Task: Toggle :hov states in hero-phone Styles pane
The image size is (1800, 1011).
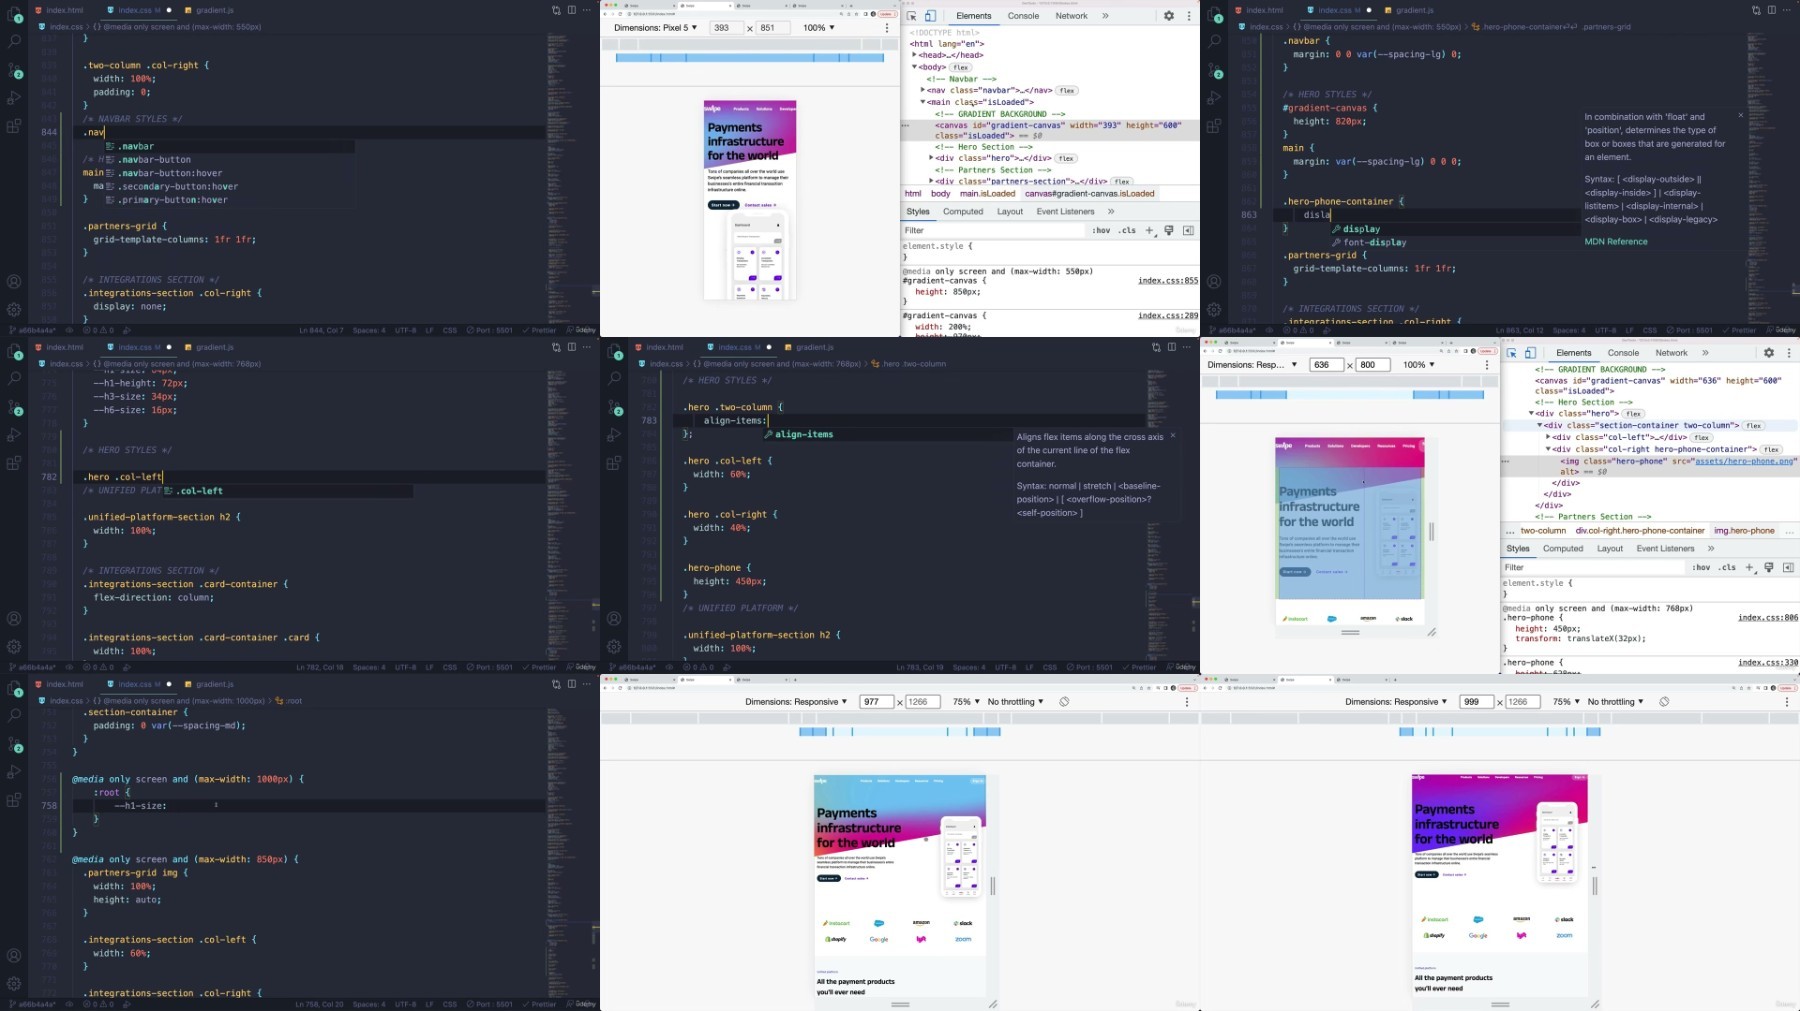Action: [1701, 568]
